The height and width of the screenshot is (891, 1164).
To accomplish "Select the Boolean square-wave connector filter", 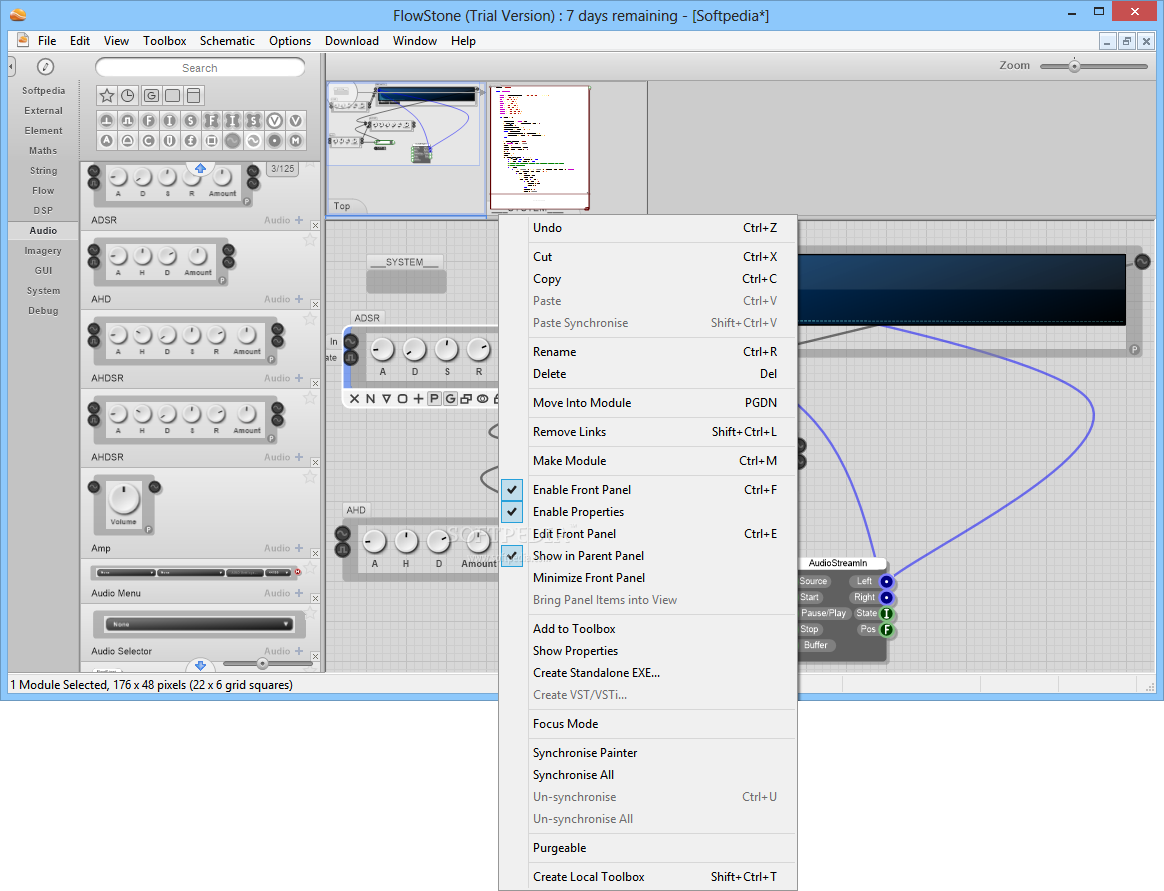I will click(128, 120).
